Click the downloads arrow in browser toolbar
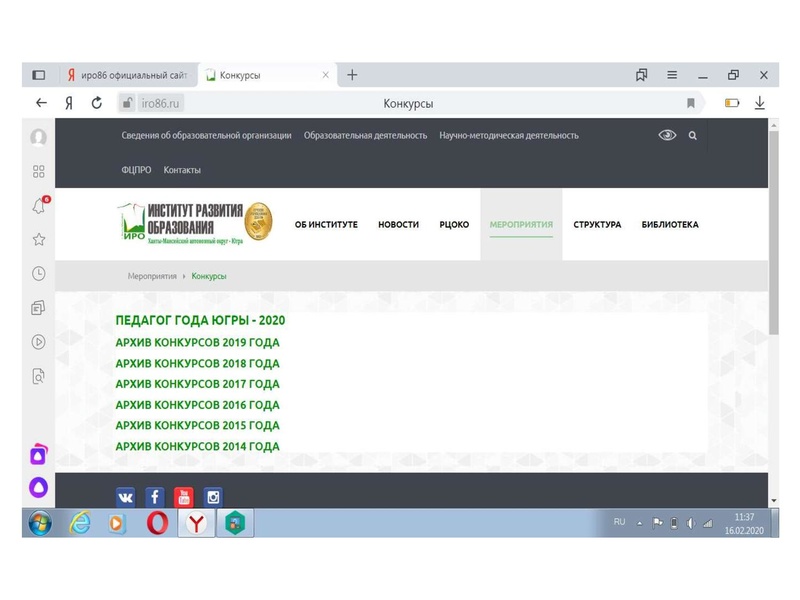This screenshot has width=800, height=600. 760,103
